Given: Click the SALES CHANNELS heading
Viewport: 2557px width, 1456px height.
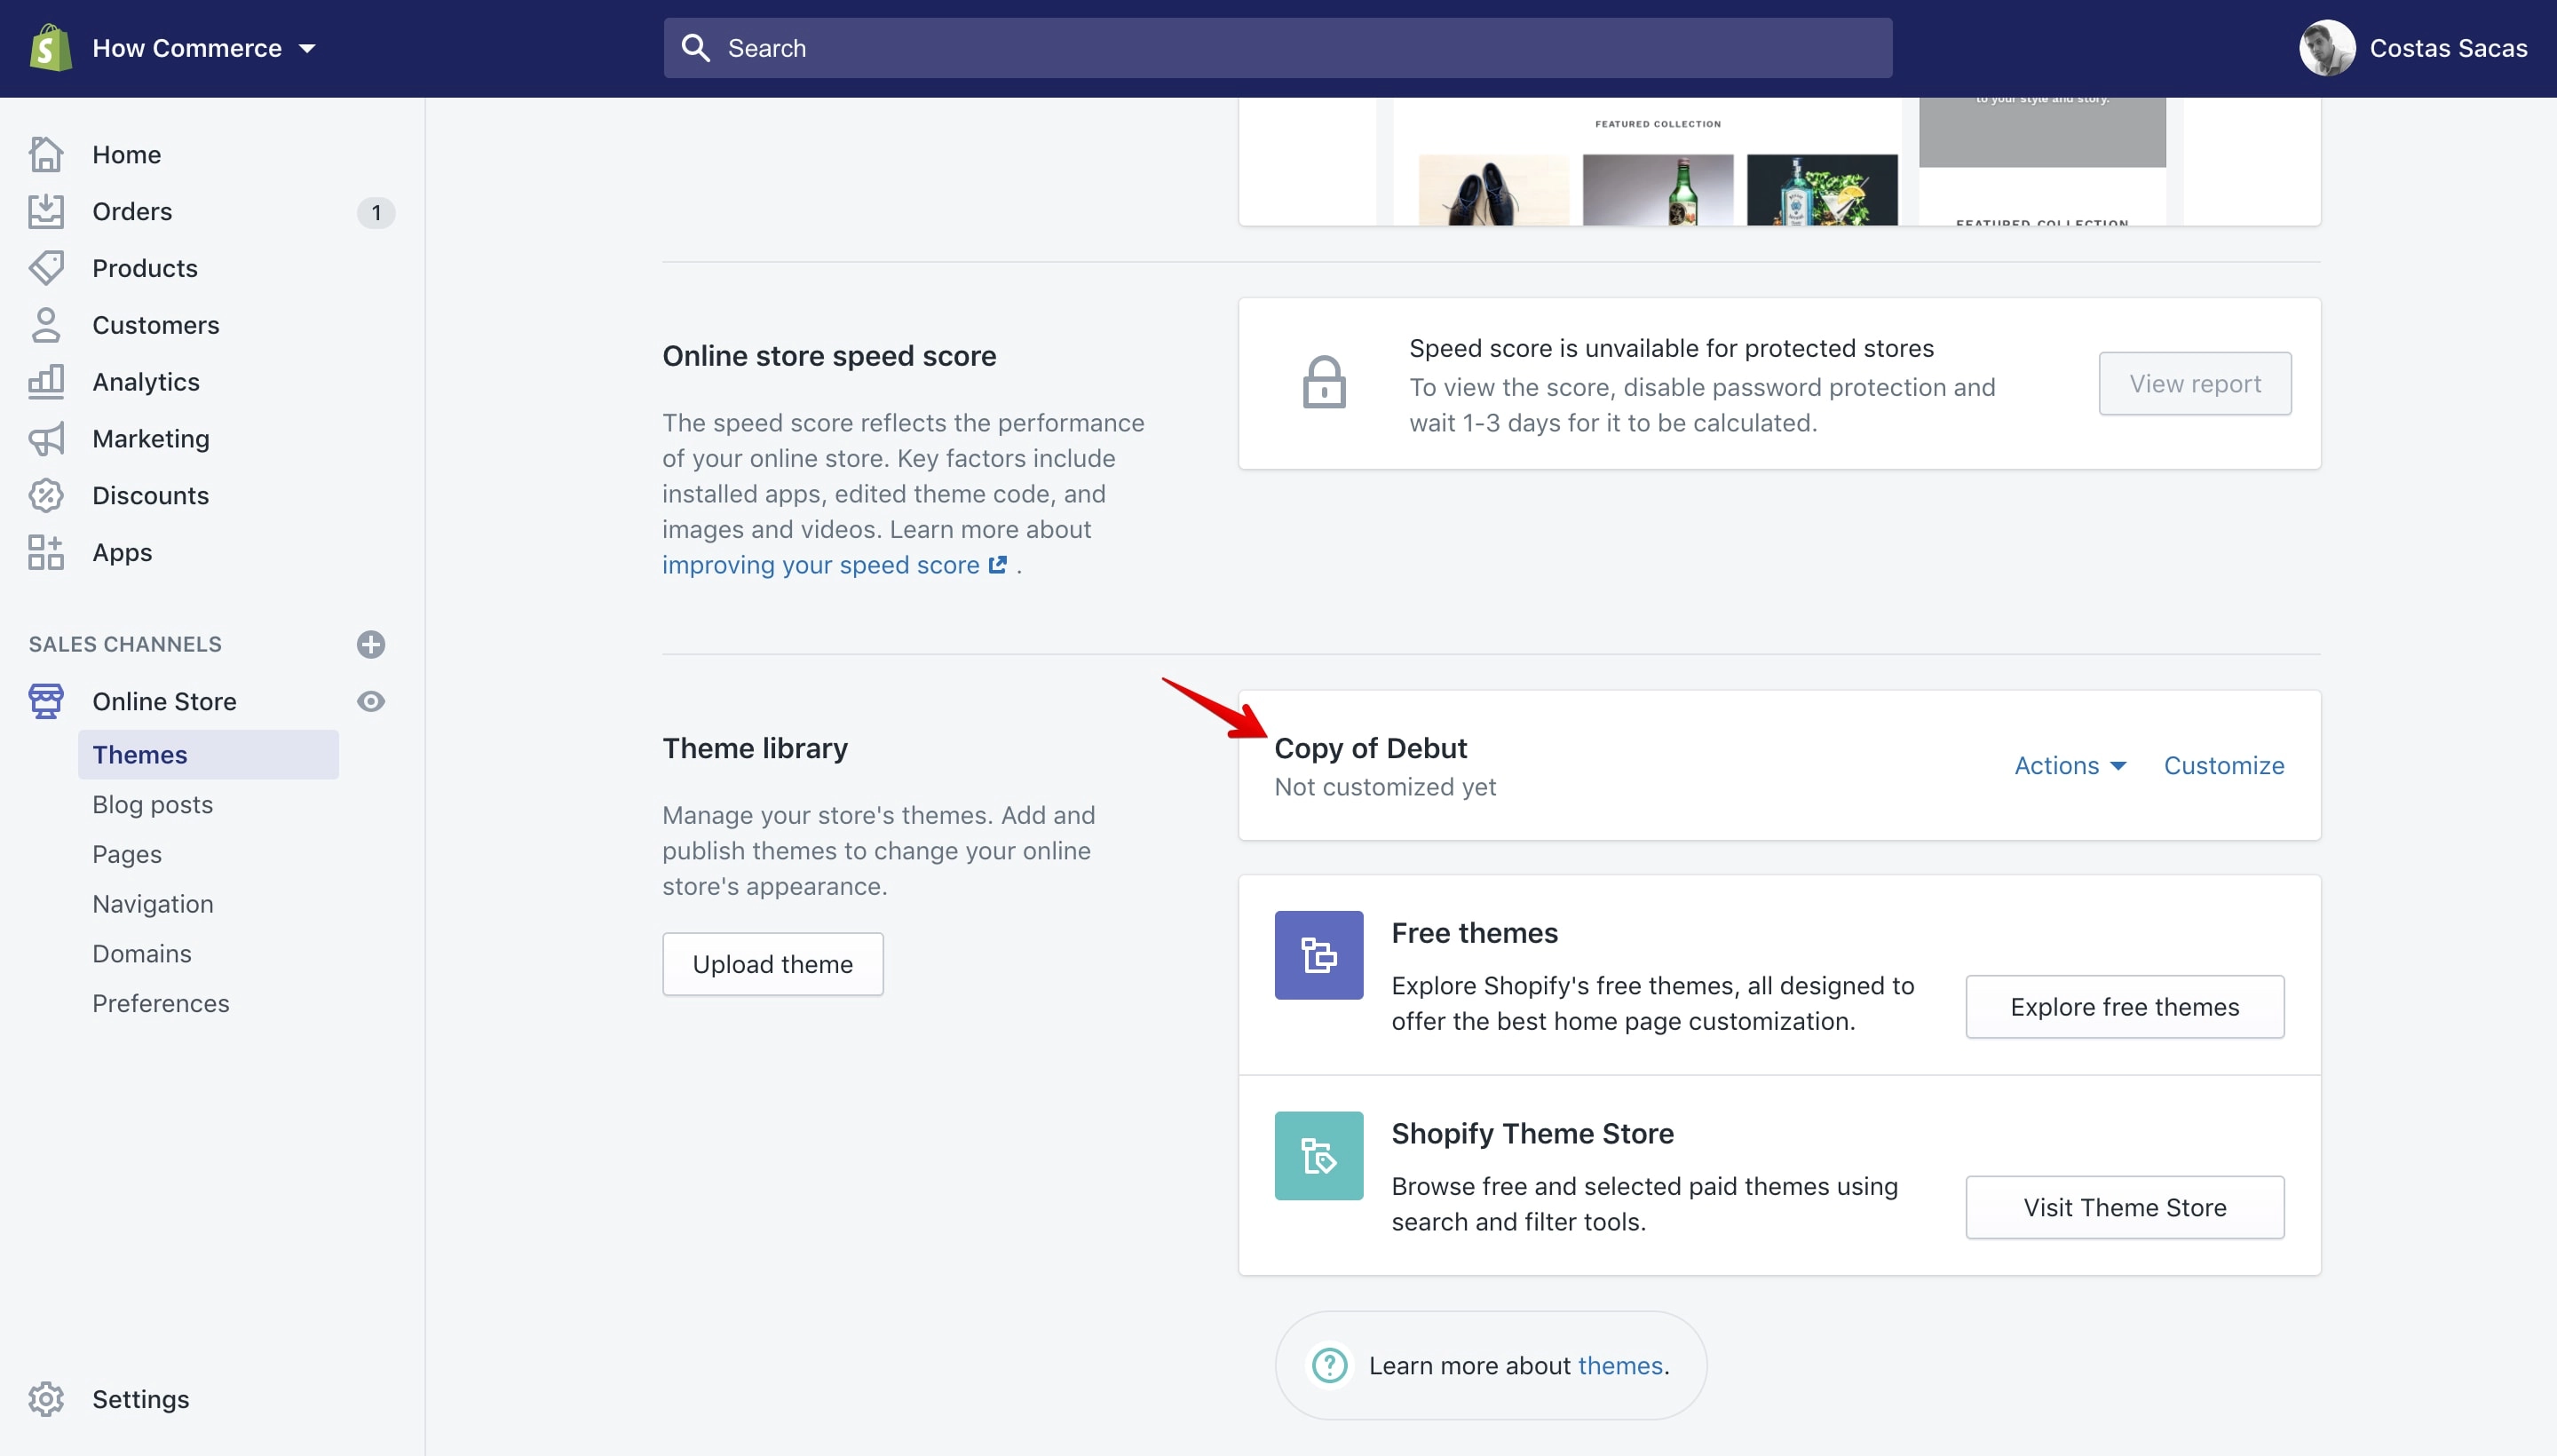Looking at the screenshot, I should coord(125,644).
